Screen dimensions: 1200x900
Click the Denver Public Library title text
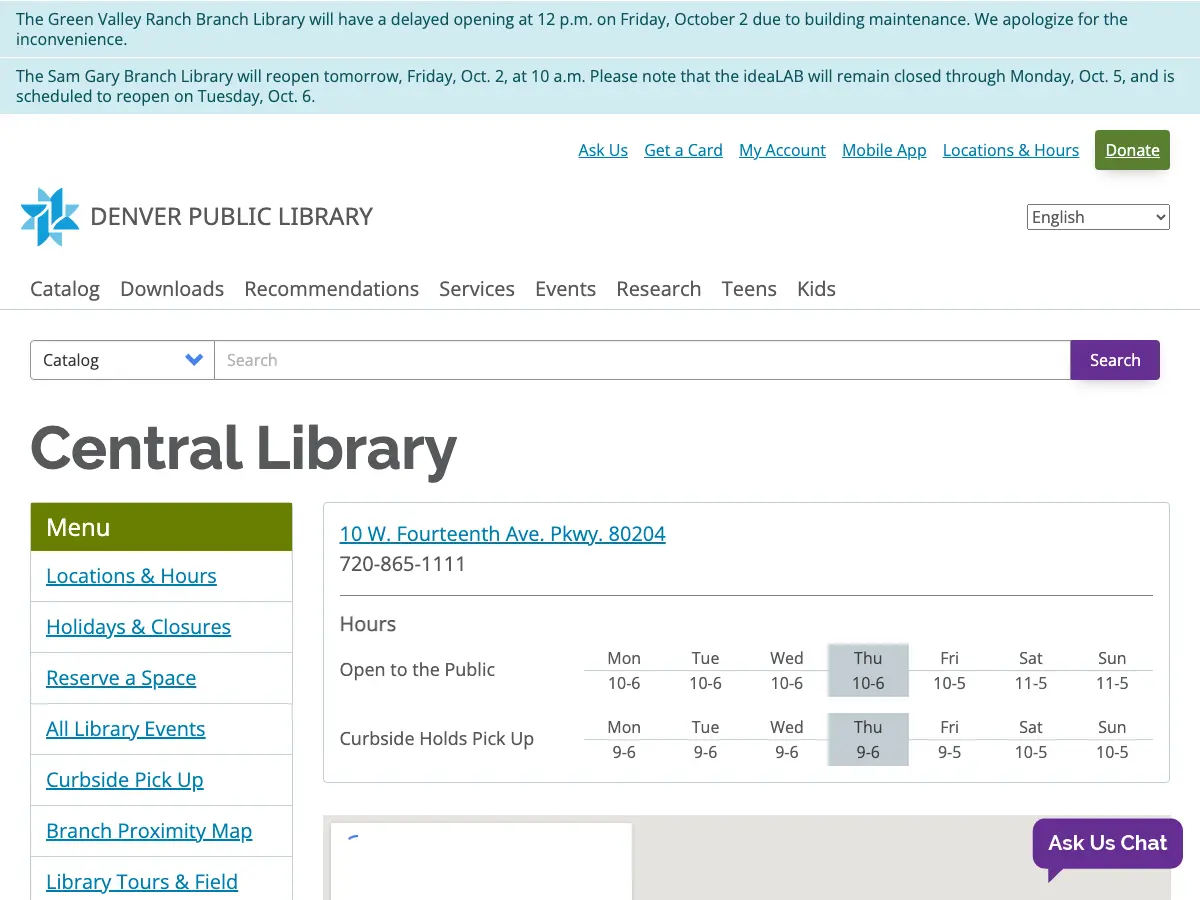231,217
